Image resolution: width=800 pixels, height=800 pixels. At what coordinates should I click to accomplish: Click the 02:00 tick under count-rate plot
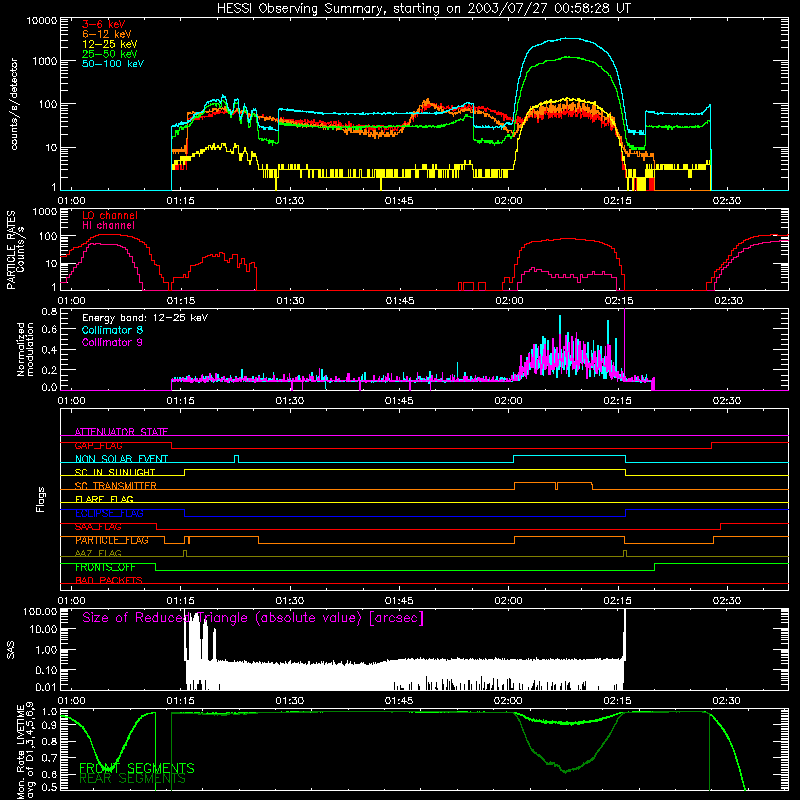[508, 201]
